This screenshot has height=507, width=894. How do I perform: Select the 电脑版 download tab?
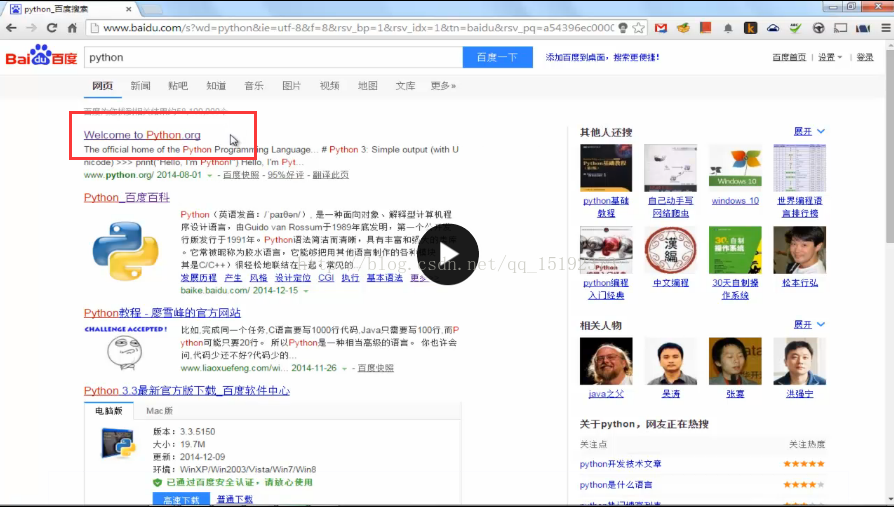coord(109,411)
